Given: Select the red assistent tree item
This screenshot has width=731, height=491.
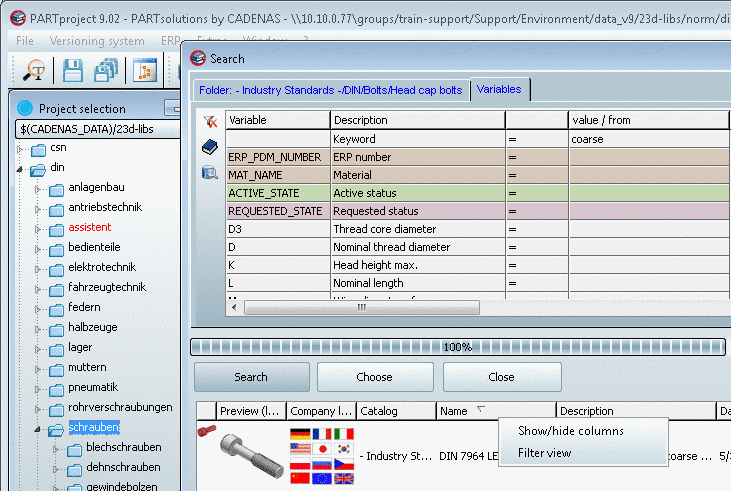Looking at the screenshot, I should (x=90, y=227).
